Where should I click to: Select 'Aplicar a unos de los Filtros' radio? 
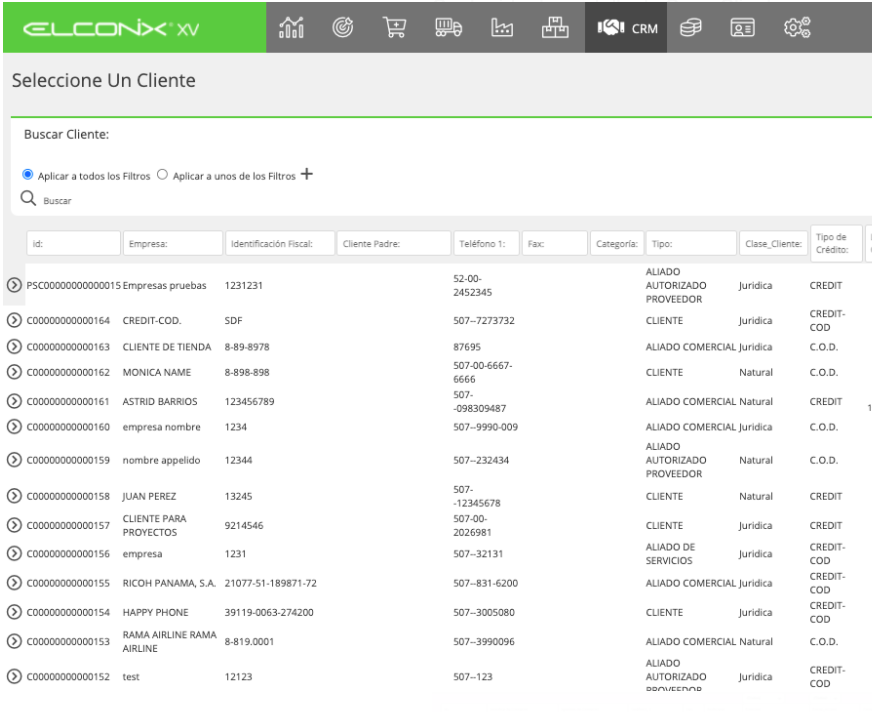[x=162, y=175]
